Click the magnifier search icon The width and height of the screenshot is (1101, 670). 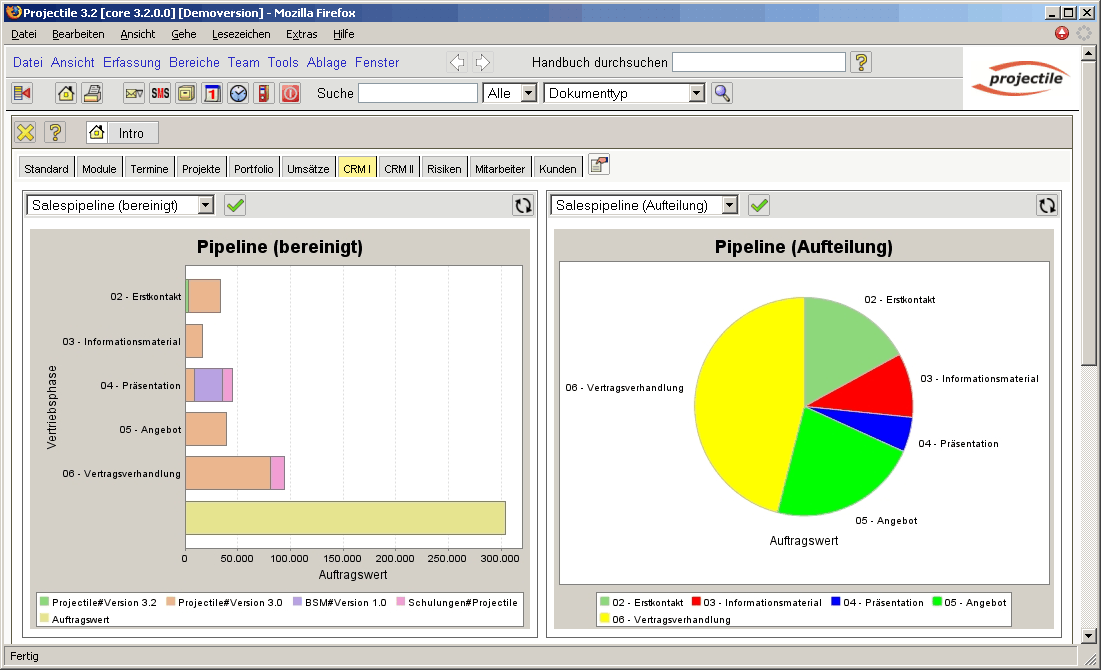[x=721, y=93]
